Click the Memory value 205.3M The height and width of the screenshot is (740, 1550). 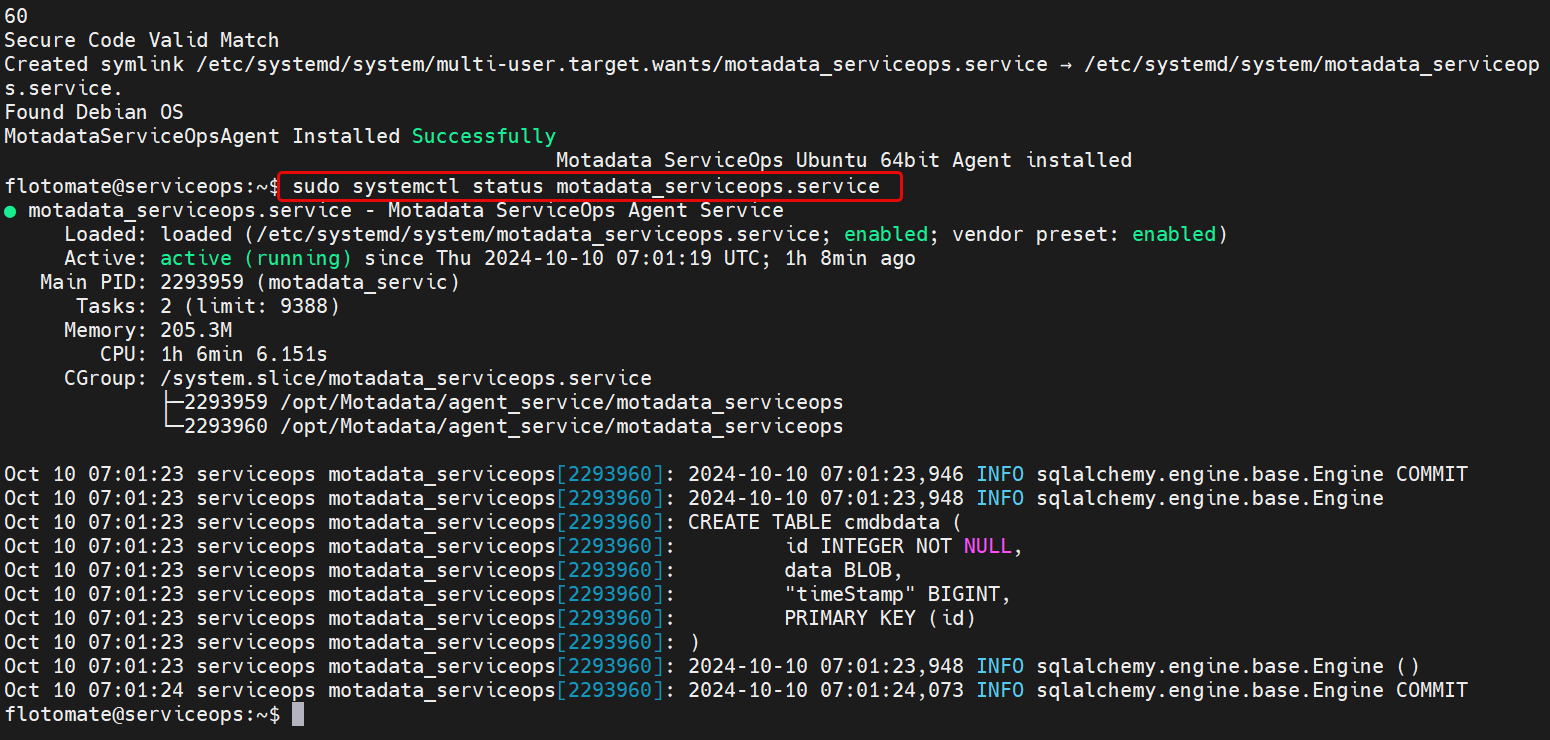[196, 330]
